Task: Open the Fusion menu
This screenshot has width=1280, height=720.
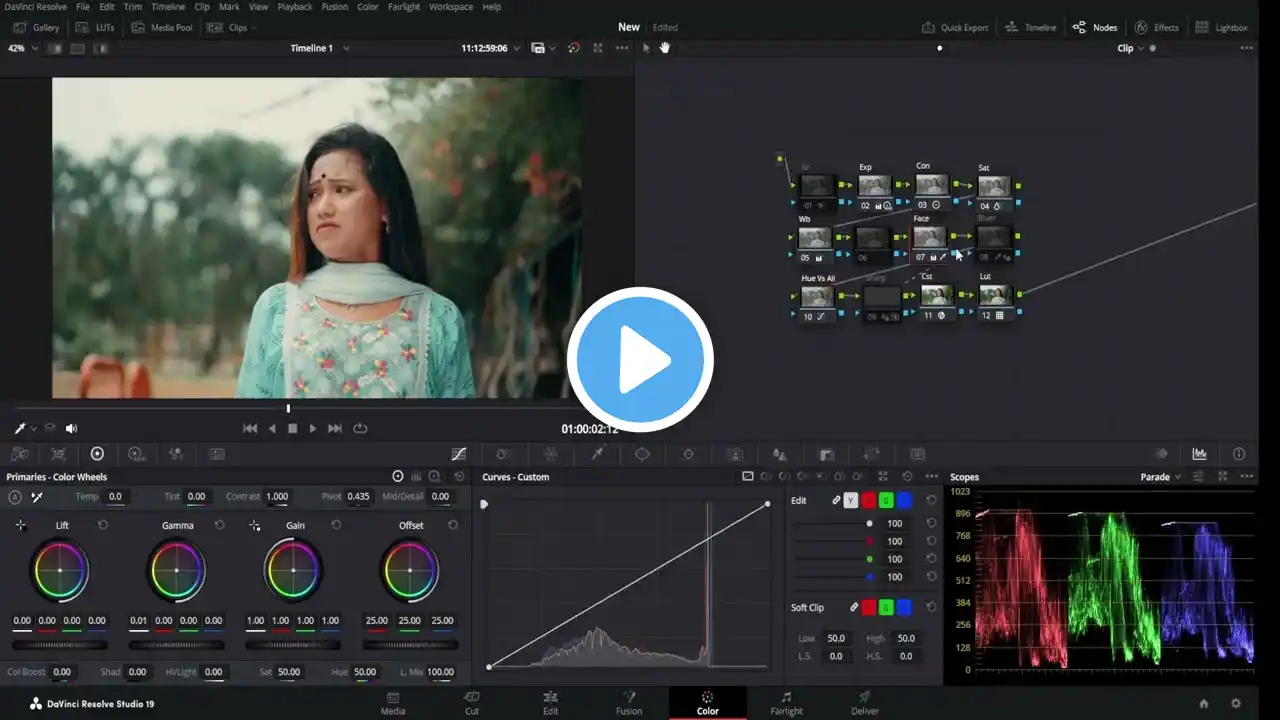Action: [x=335, y=7]
